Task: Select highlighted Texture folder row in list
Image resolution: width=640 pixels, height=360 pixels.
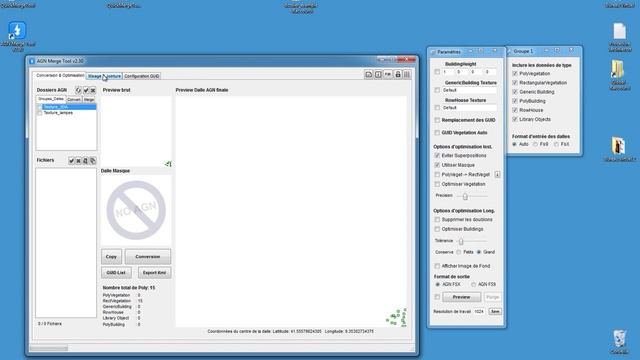Action: pos(67,107)
